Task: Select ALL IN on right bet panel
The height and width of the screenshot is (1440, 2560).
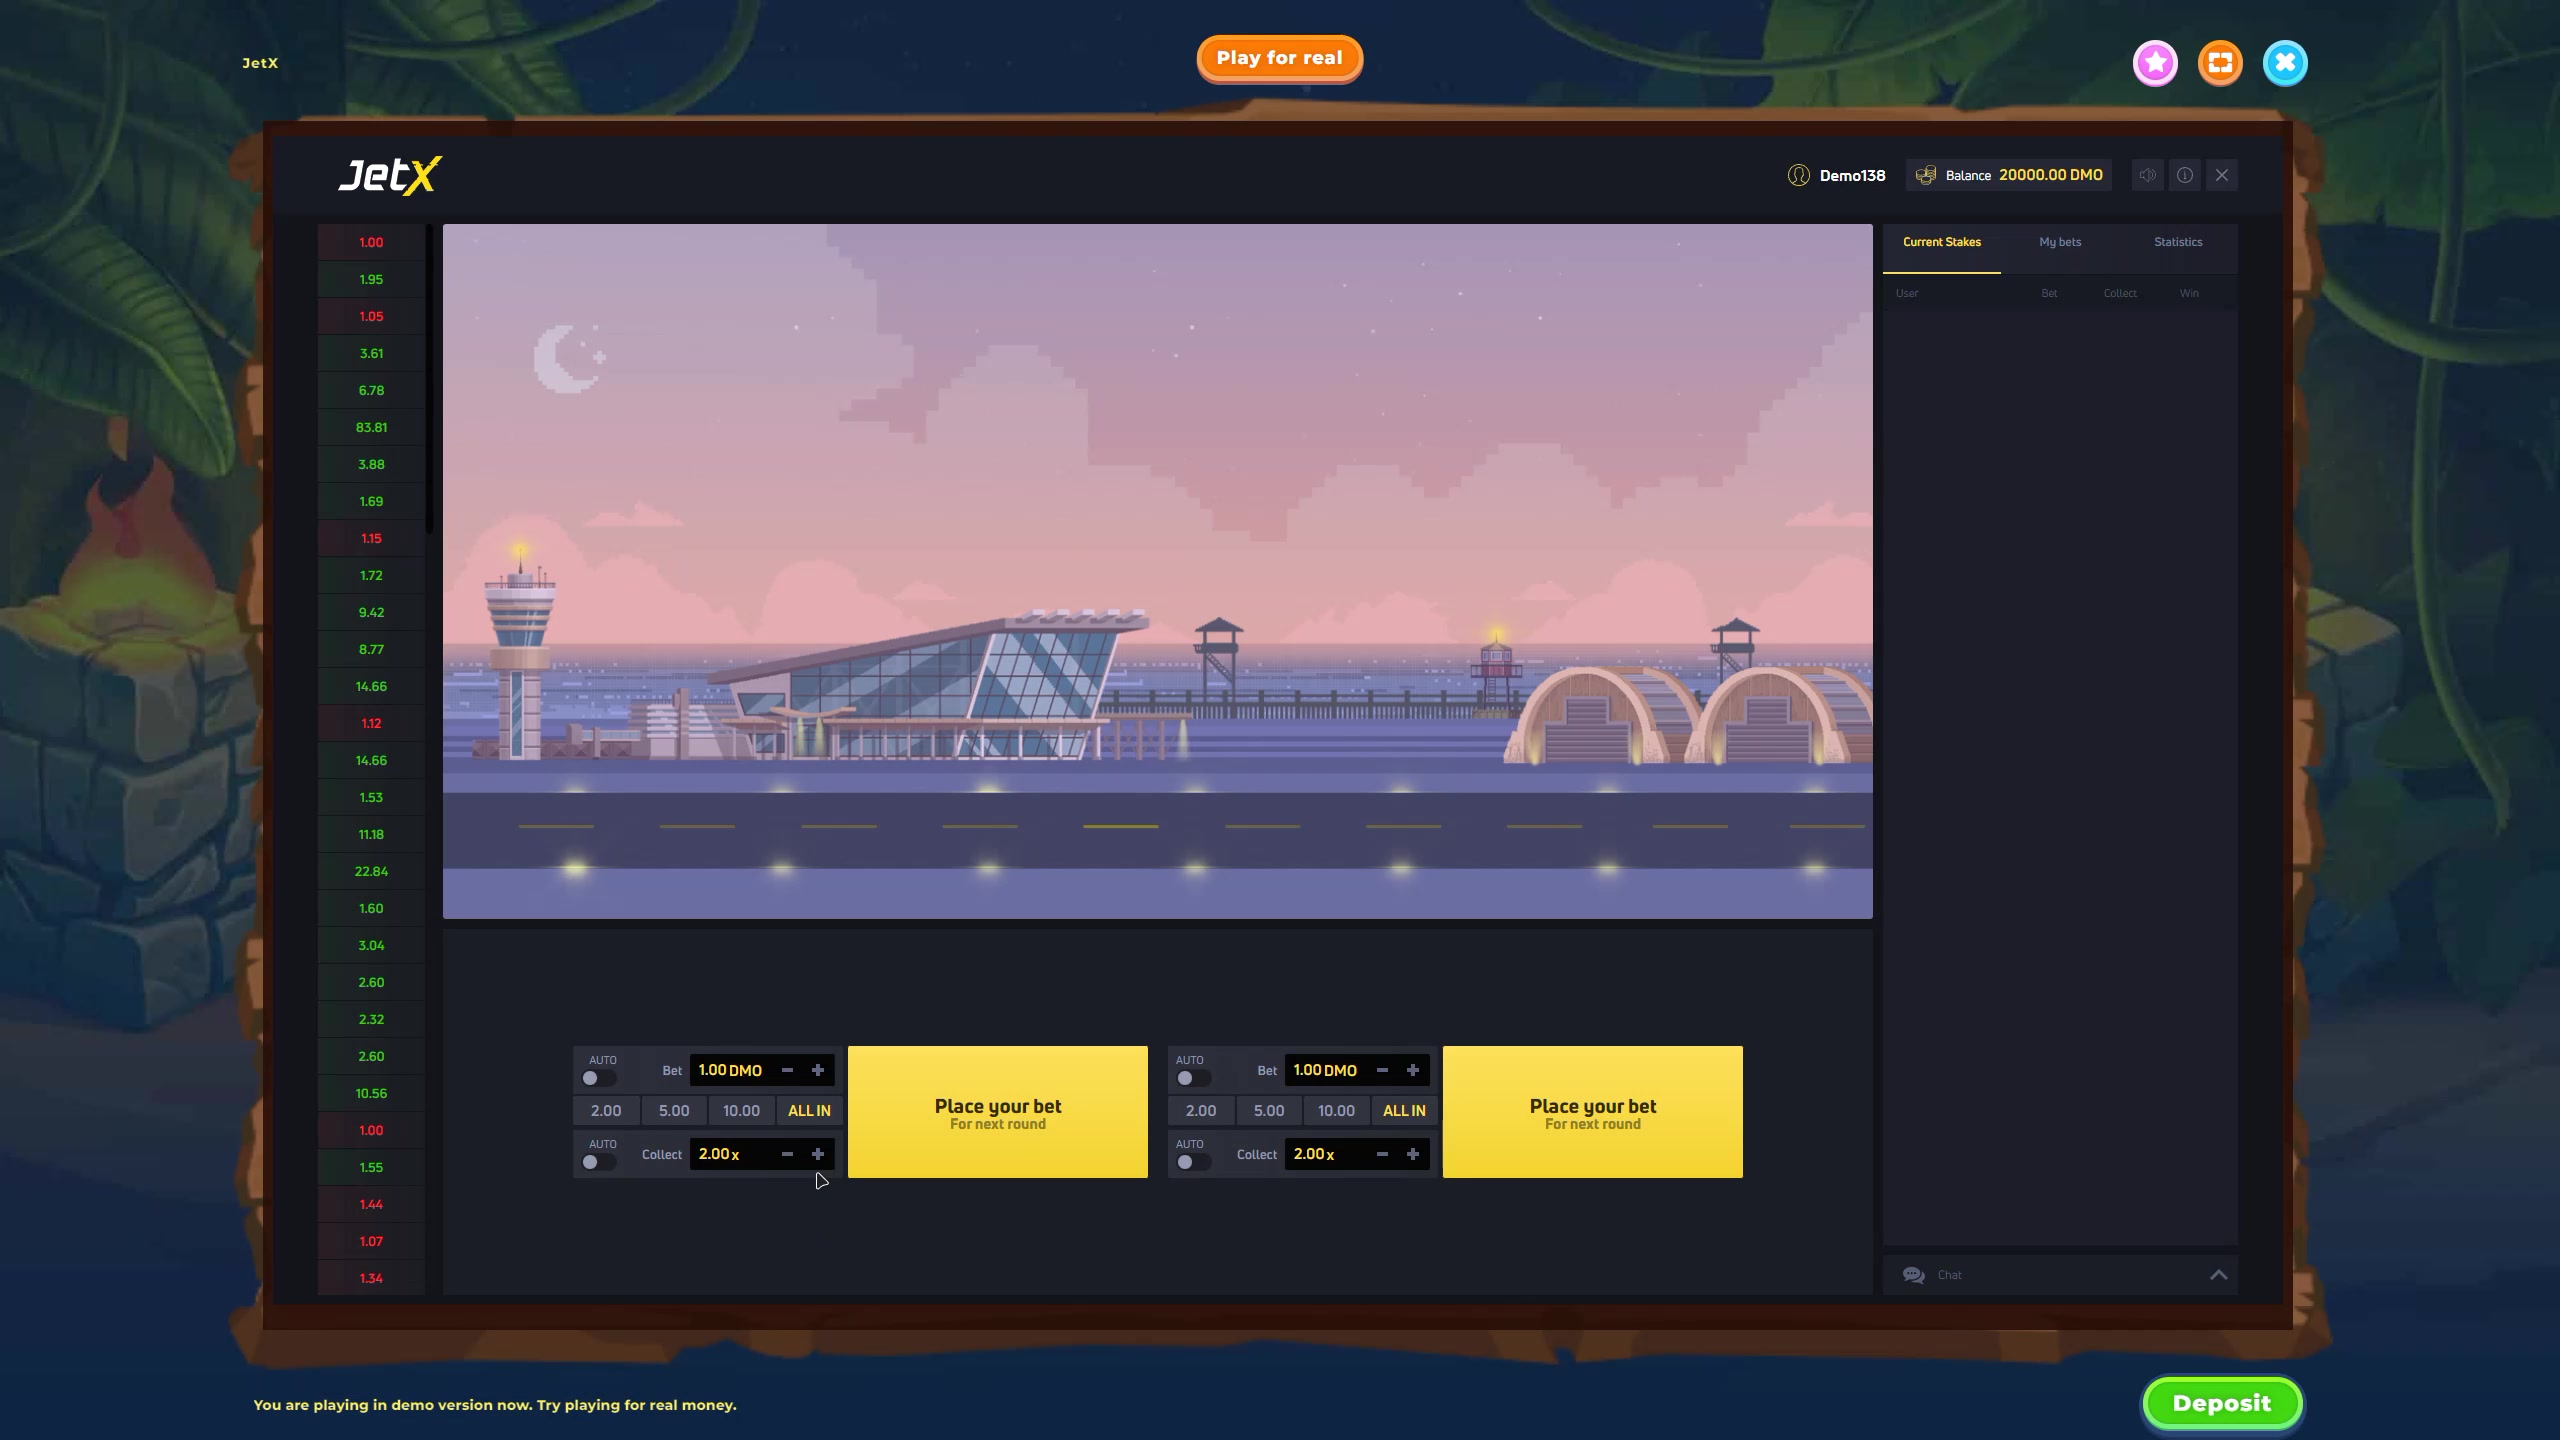Action: pyautogui.click(x=1404, y=1111)
